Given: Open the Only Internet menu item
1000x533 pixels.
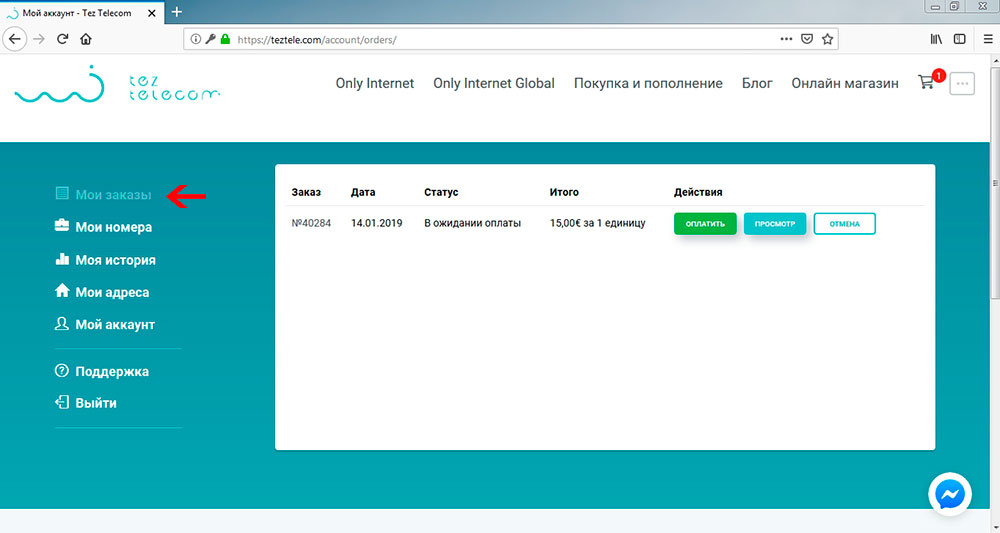Looking at the screenshot, I should point(375,84).
